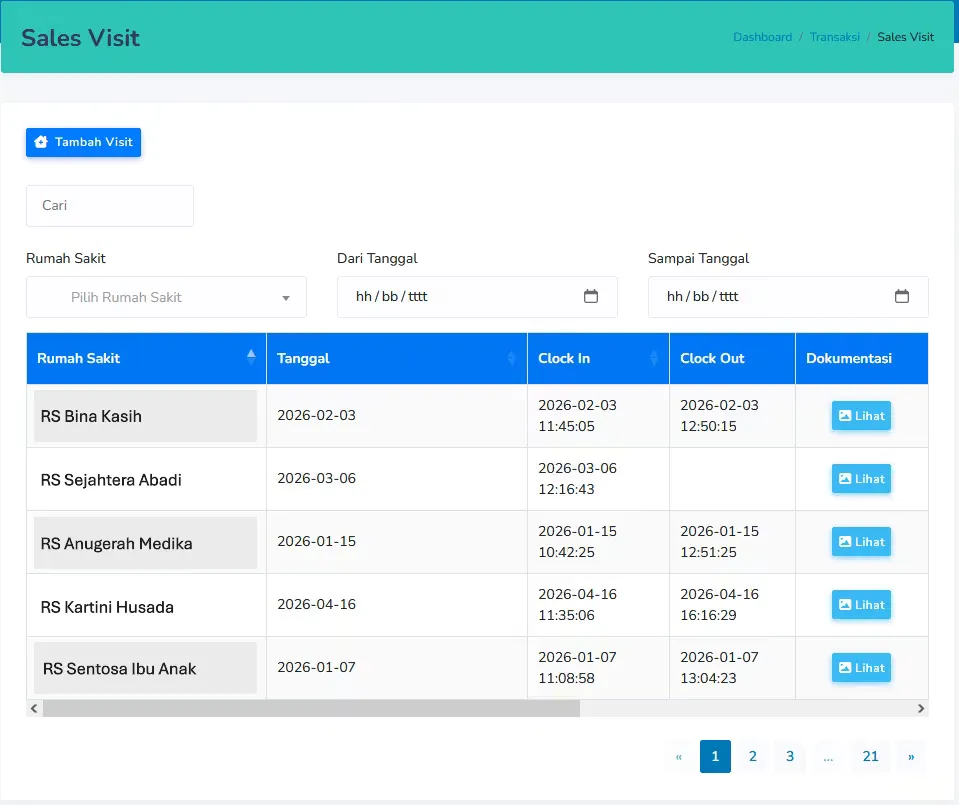Jump to last page 21
Screen dimensions: 959x805
click(x=870, y=757)
